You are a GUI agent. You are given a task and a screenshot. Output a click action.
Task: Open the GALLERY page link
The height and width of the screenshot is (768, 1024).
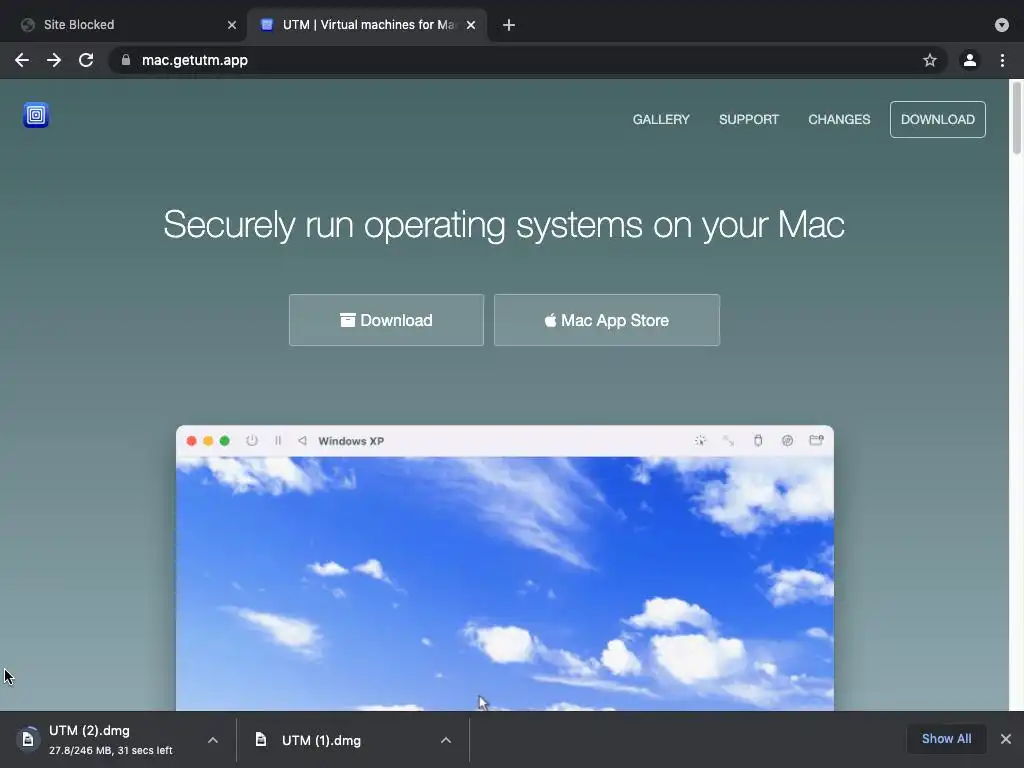point(661,120)
